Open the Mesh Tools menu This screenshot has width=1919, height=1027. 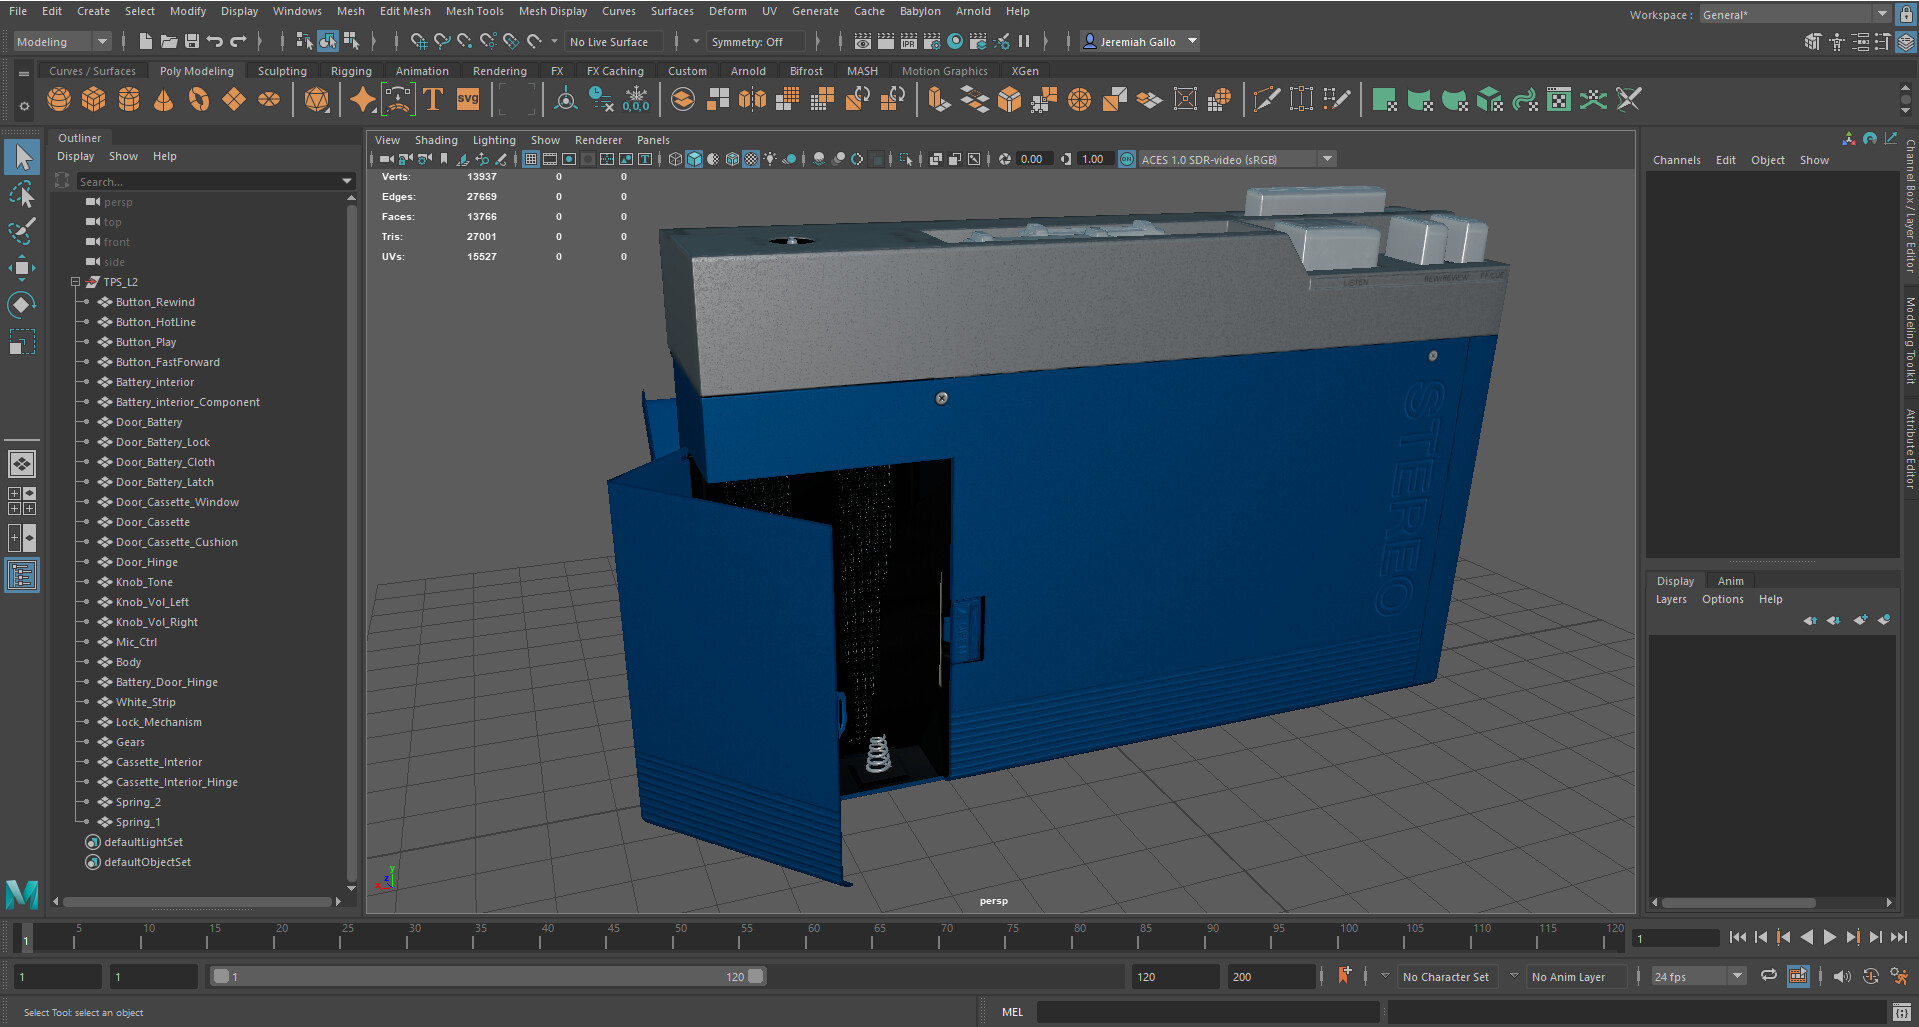click(474, 11)
